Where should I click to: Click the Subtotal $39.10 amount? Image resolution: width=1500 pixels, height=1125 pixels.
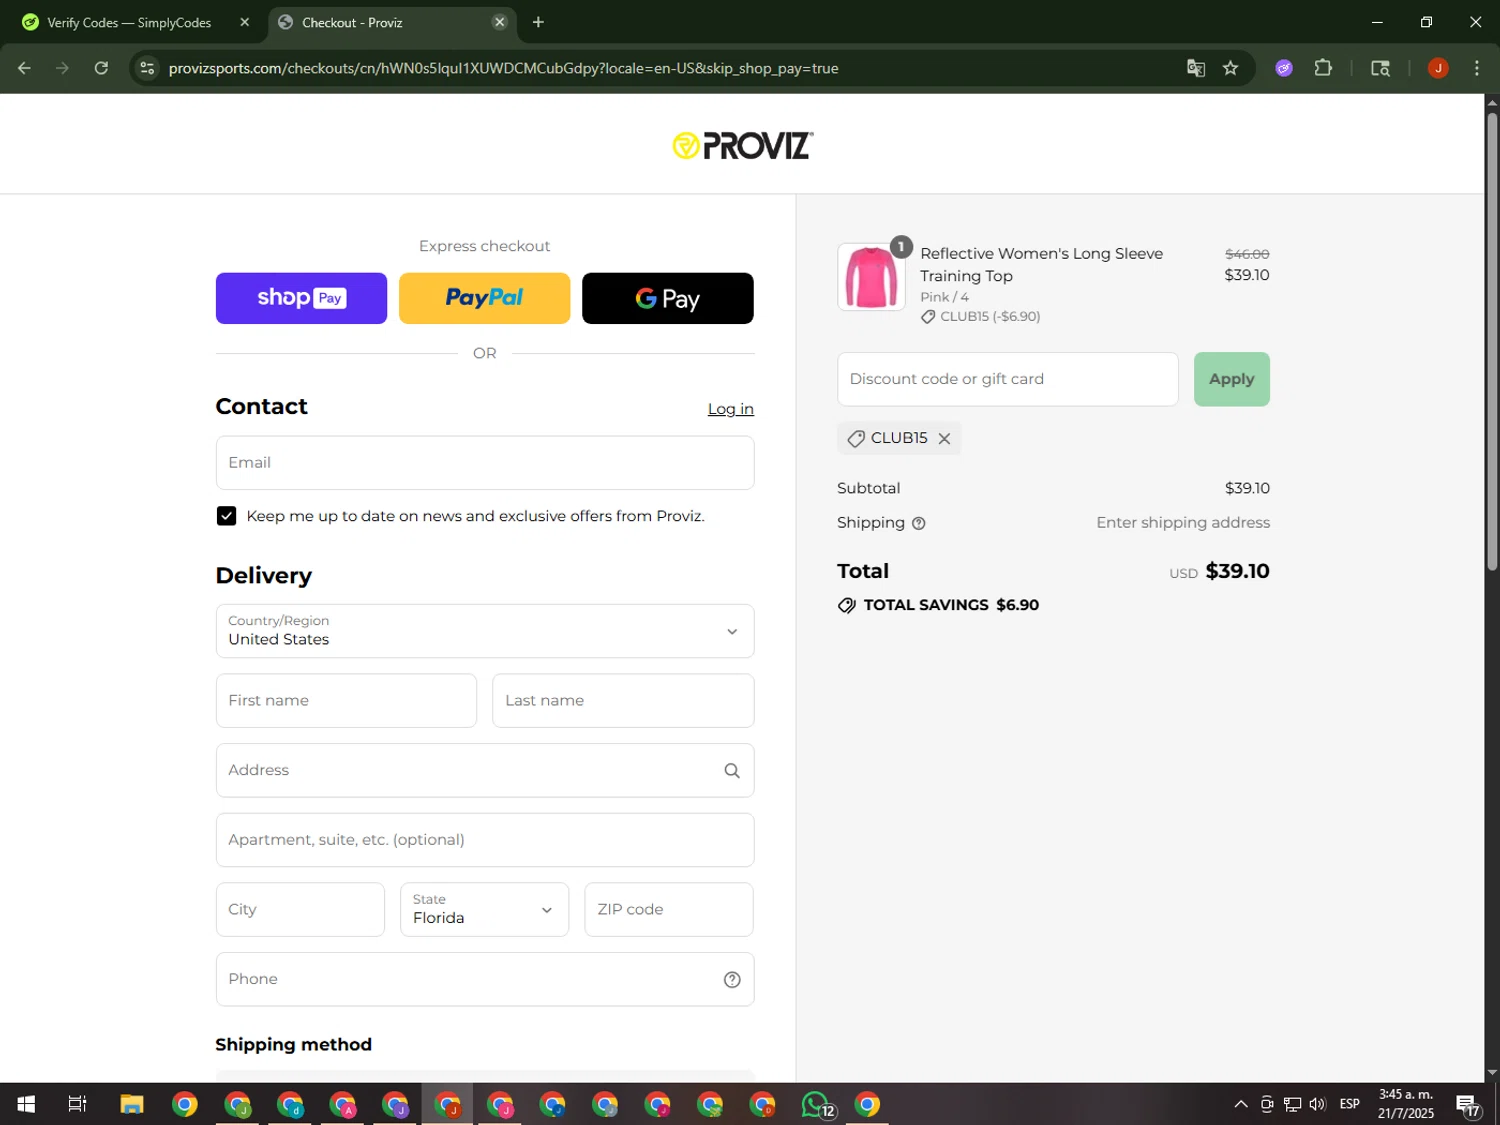click(x=1247, y=488)
